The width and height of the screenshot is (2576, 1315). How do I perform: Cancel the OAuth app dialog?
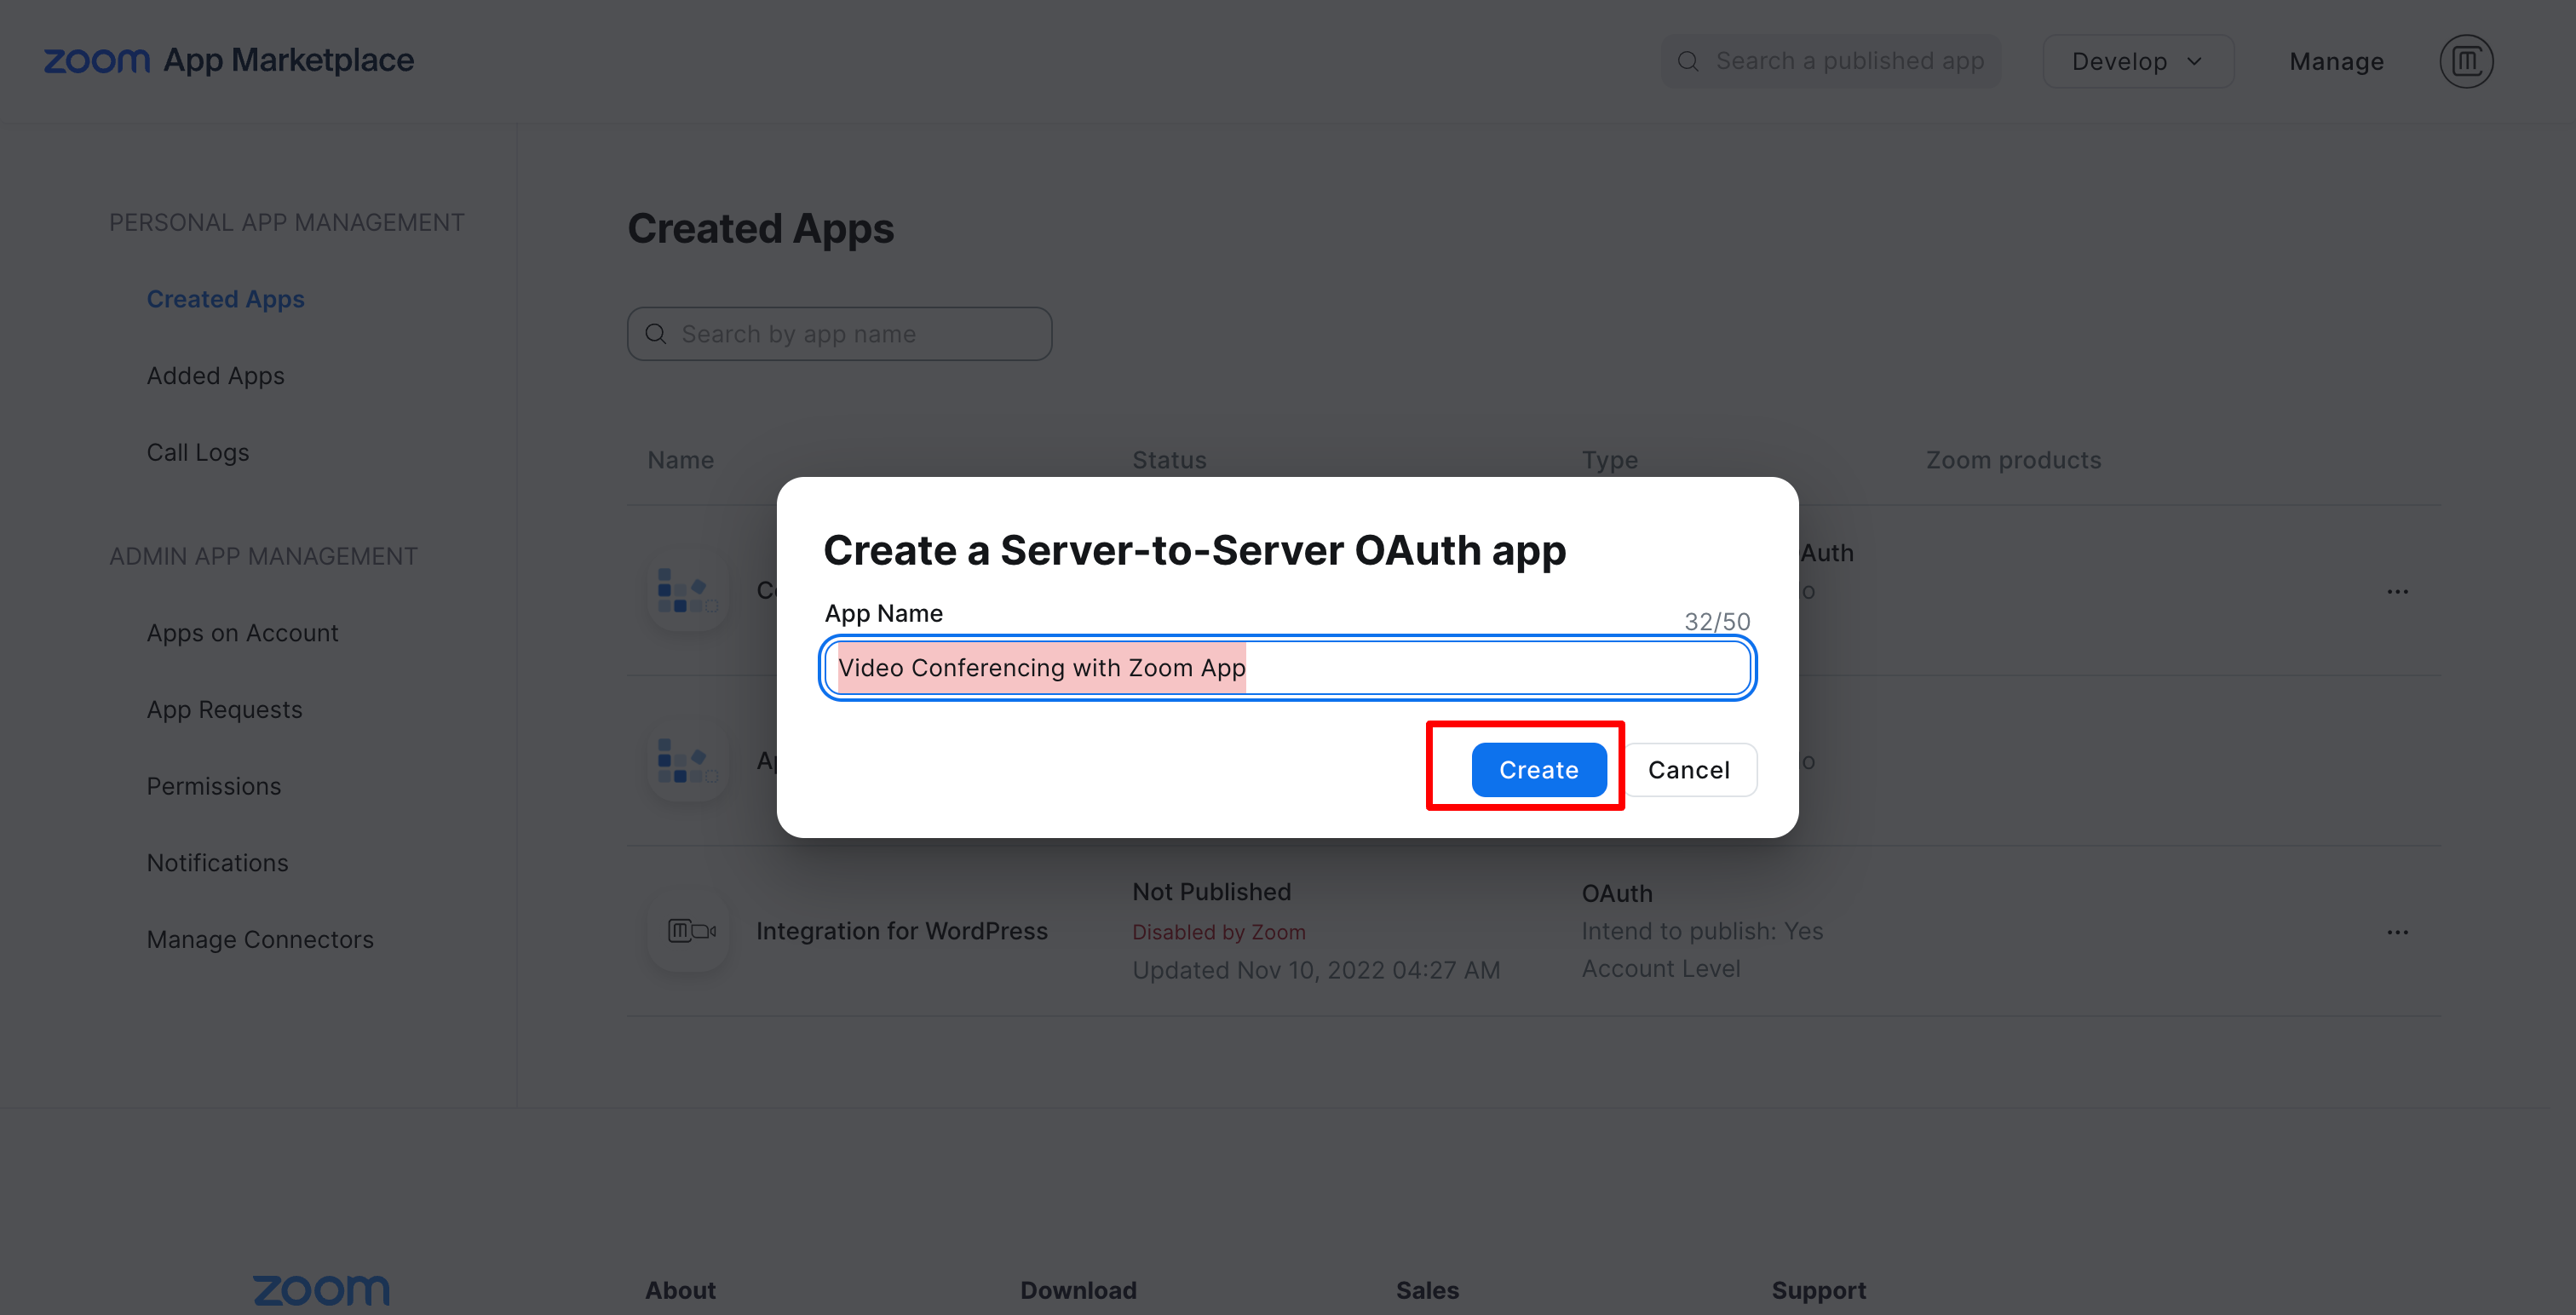tap(1688, 770)
